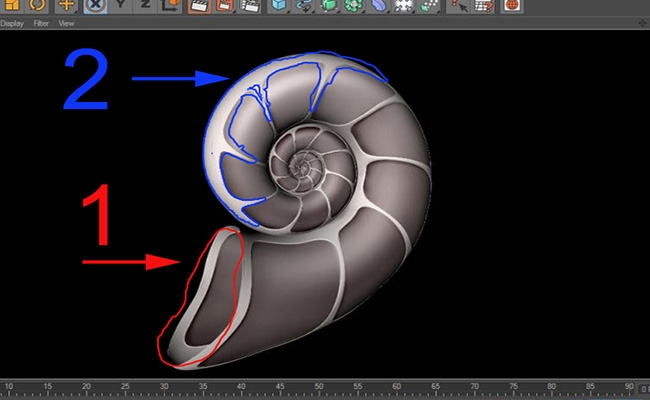Toggle the Y-axis lock
The width and height of the screenshot is (650, 400).
point(121,6)
